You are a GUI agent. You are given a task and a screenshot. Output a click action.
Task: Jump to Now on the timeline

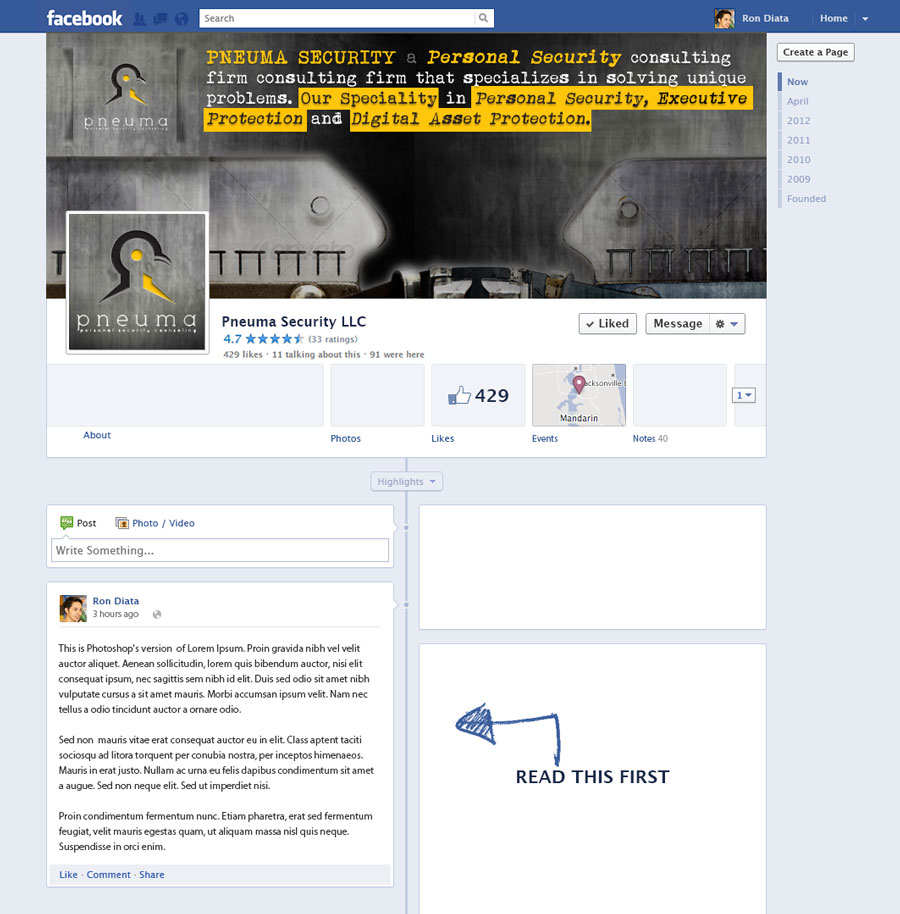click(797, 82)
